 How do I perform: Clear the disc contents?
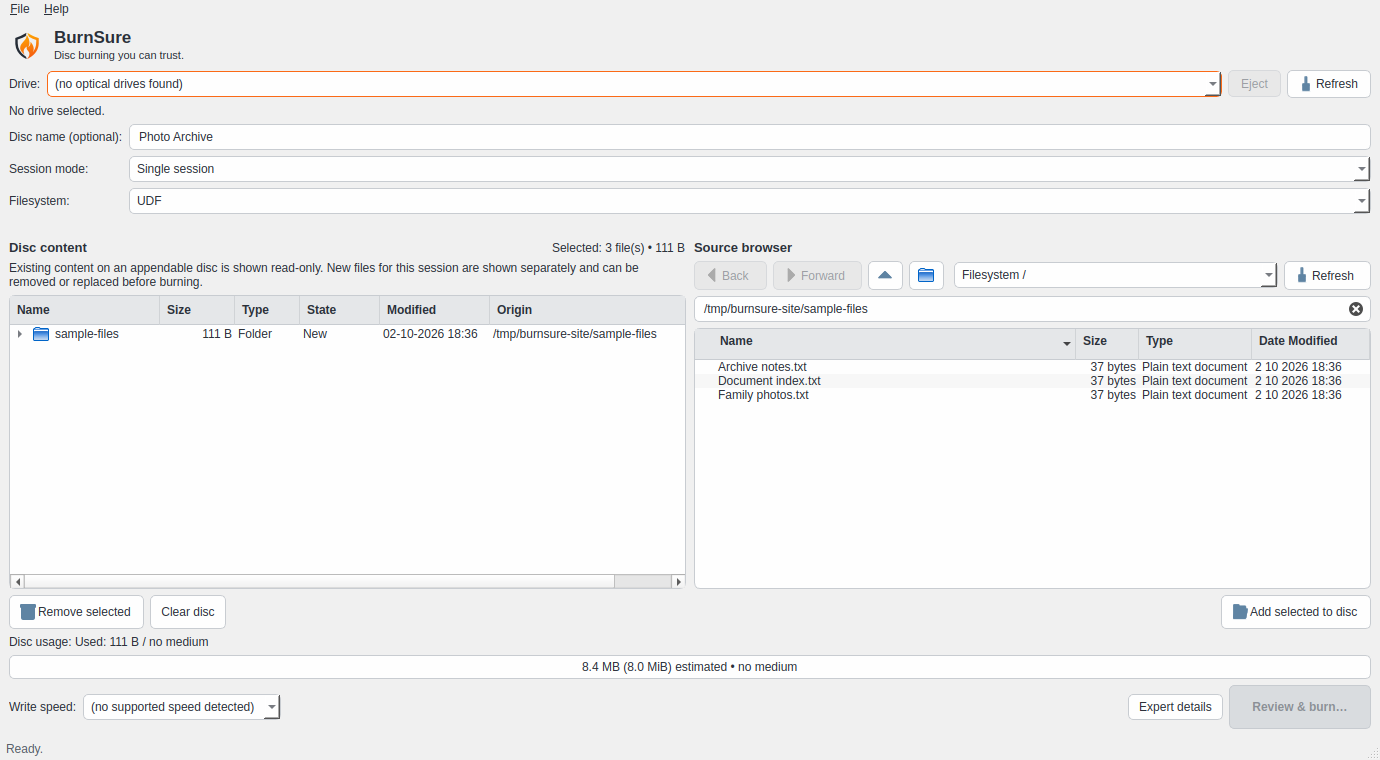(188, 612)
